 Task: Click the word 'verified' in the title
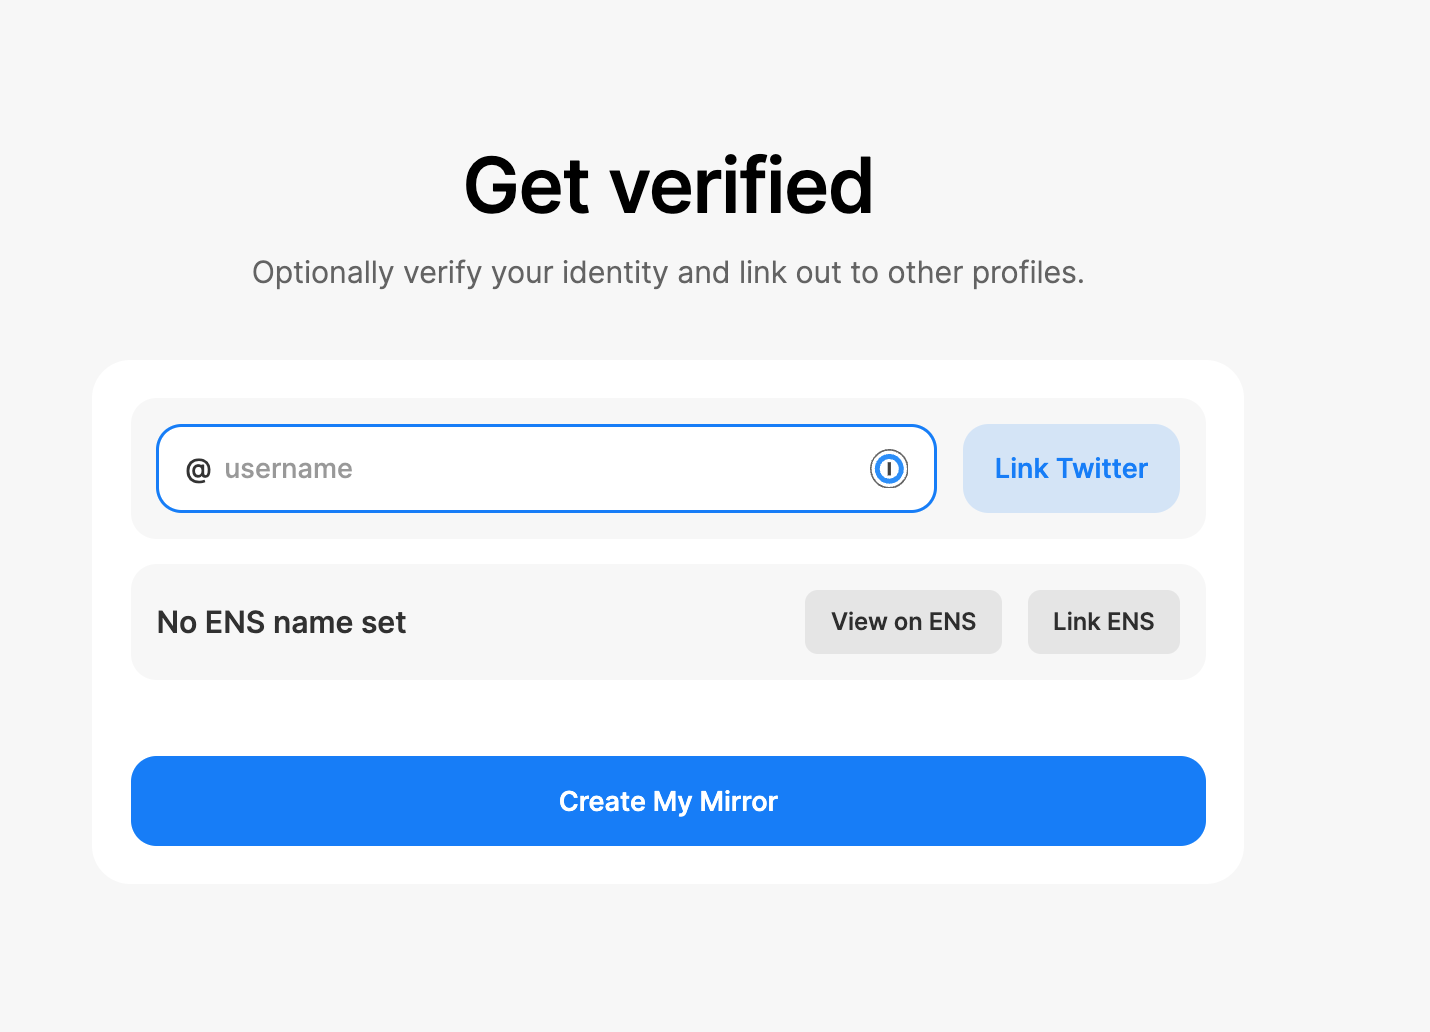(741, 186)
